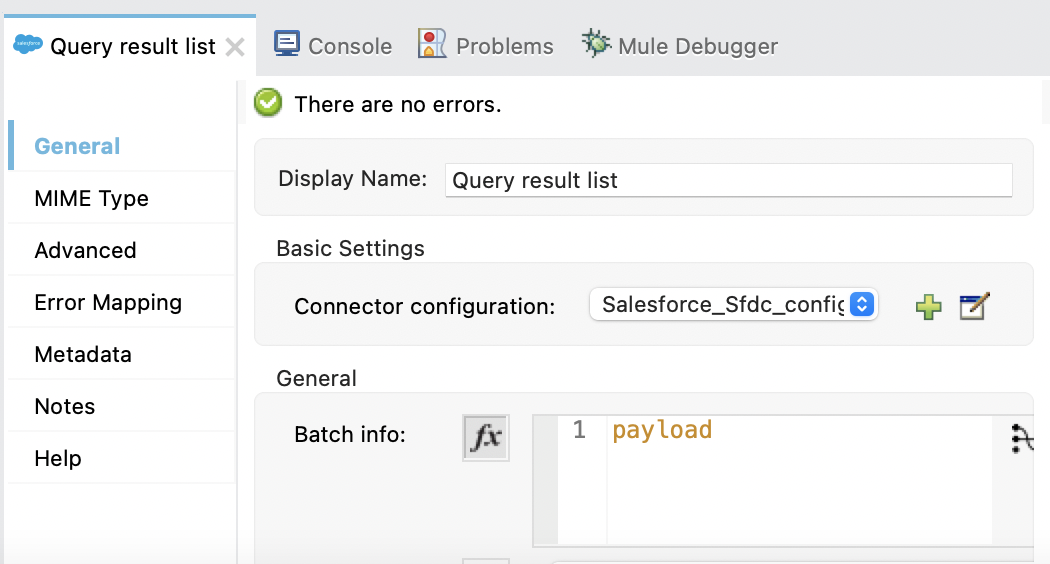Image resolution: width=1050 pixels, height=564 pixels.
Task: Open the Advanced settings section
Action: click(x=85, y=251)
